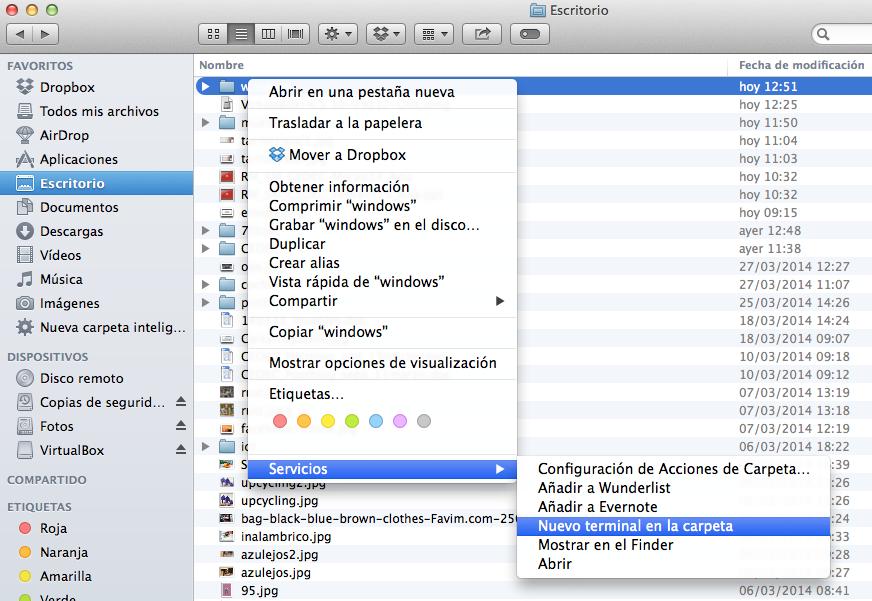872x601 pixels.
Task: Switch to icon view in toolbar
Action: click(213, 34)
